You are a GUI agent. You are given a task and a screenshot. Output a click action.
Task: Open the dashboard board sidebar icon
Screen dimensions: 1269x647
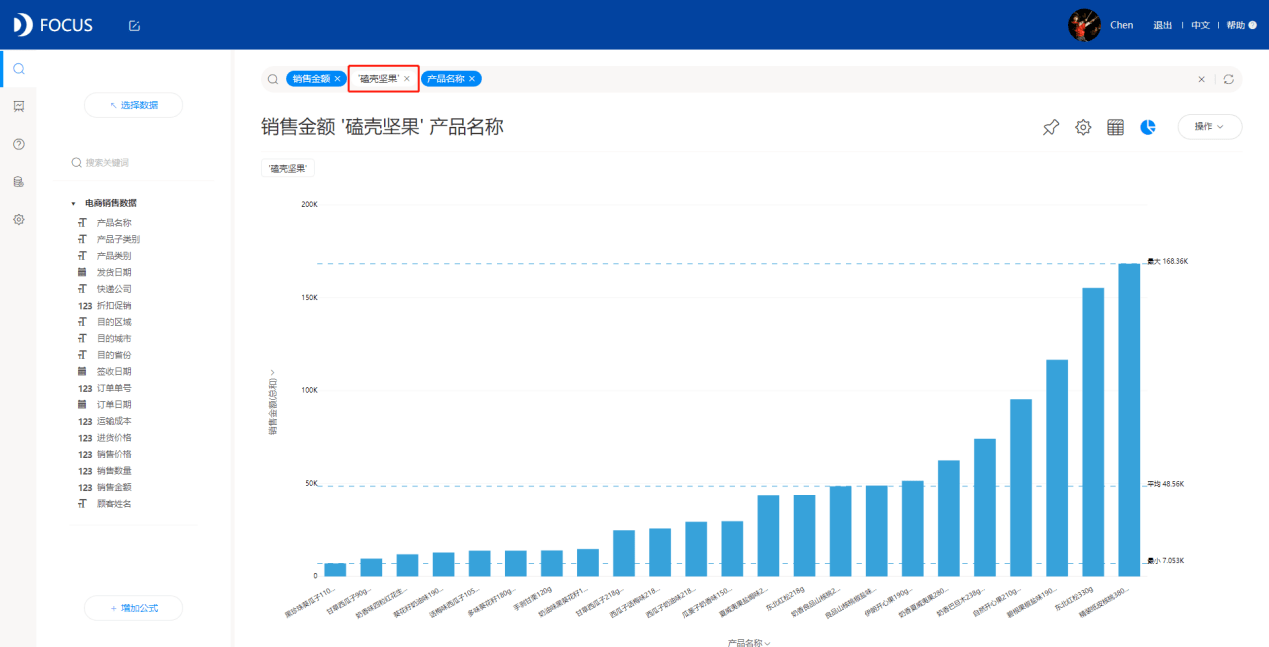tap(18, 106)
